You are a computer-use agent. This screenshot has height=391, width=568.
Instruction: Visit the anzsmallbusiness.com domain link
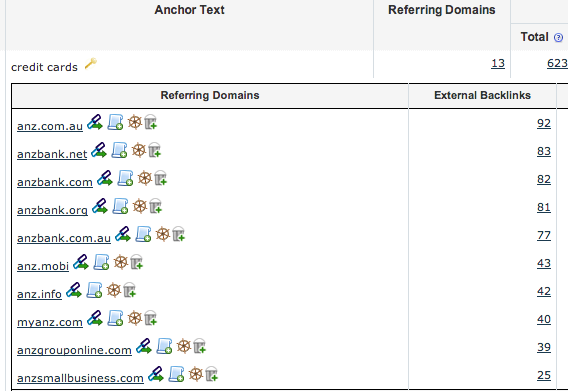(x=80, y=378)
